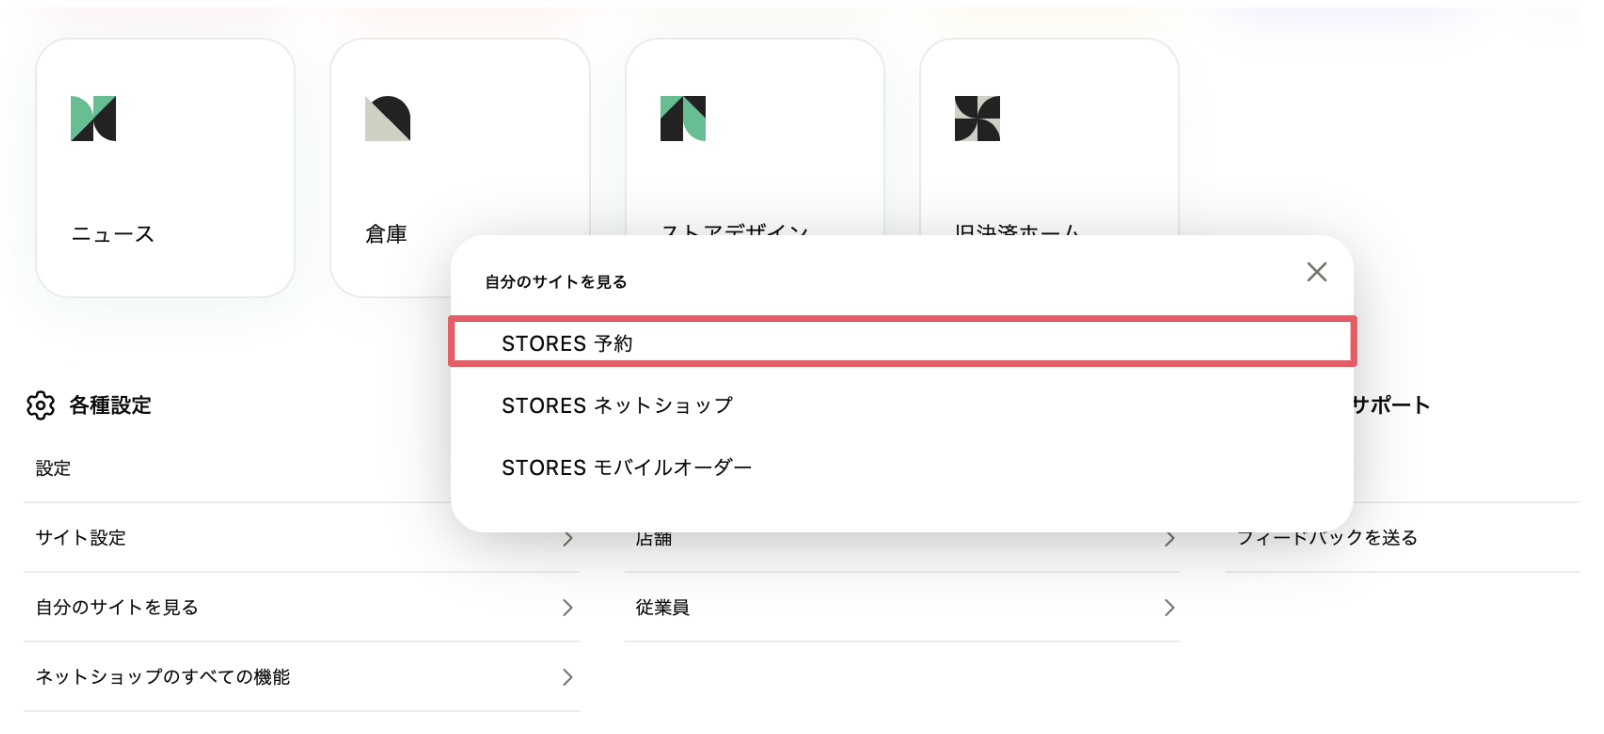Screen dimensions: 1604x734
Task: Open the 倉庫 card label
Action: (386, 234)
